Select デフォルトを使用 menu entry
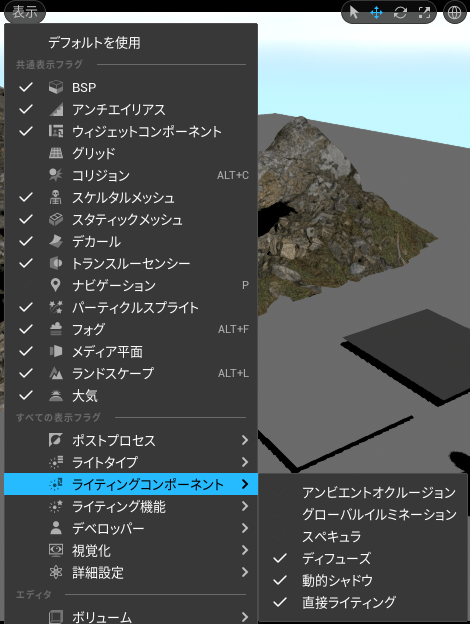The height and width of the screenshot is (624, 470). point(131,43)
